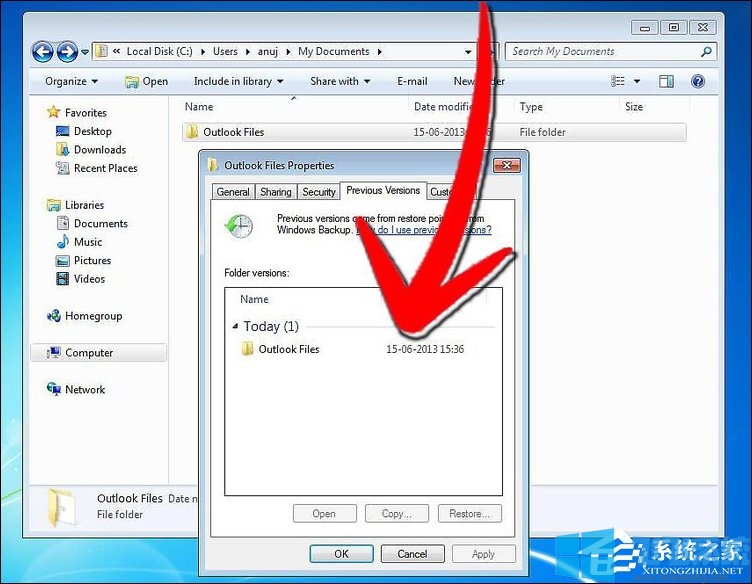The image size is (752, 584).
Task: Click the change view icon
Action: point(618,82)
